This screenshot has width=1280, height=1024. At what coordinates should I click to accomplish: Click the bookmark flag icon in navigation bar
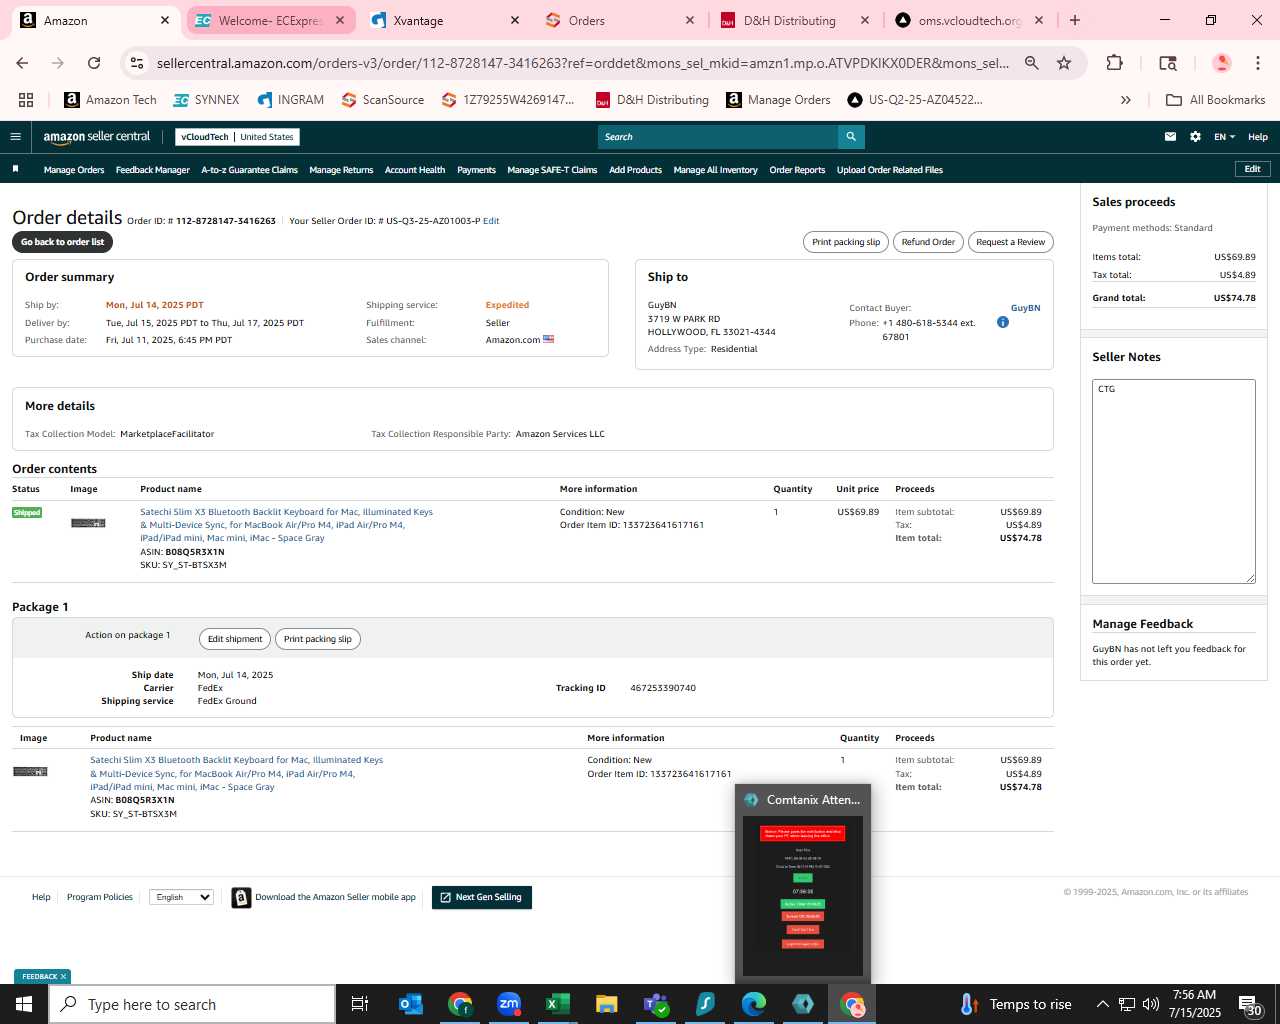click(15, 169)
